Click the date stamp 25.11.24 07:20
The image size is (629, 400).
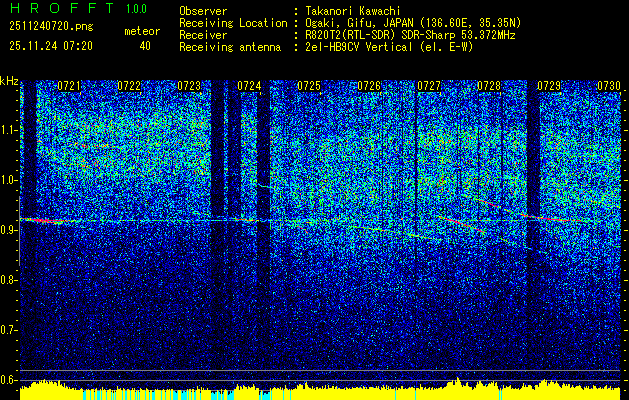[51, 46]
